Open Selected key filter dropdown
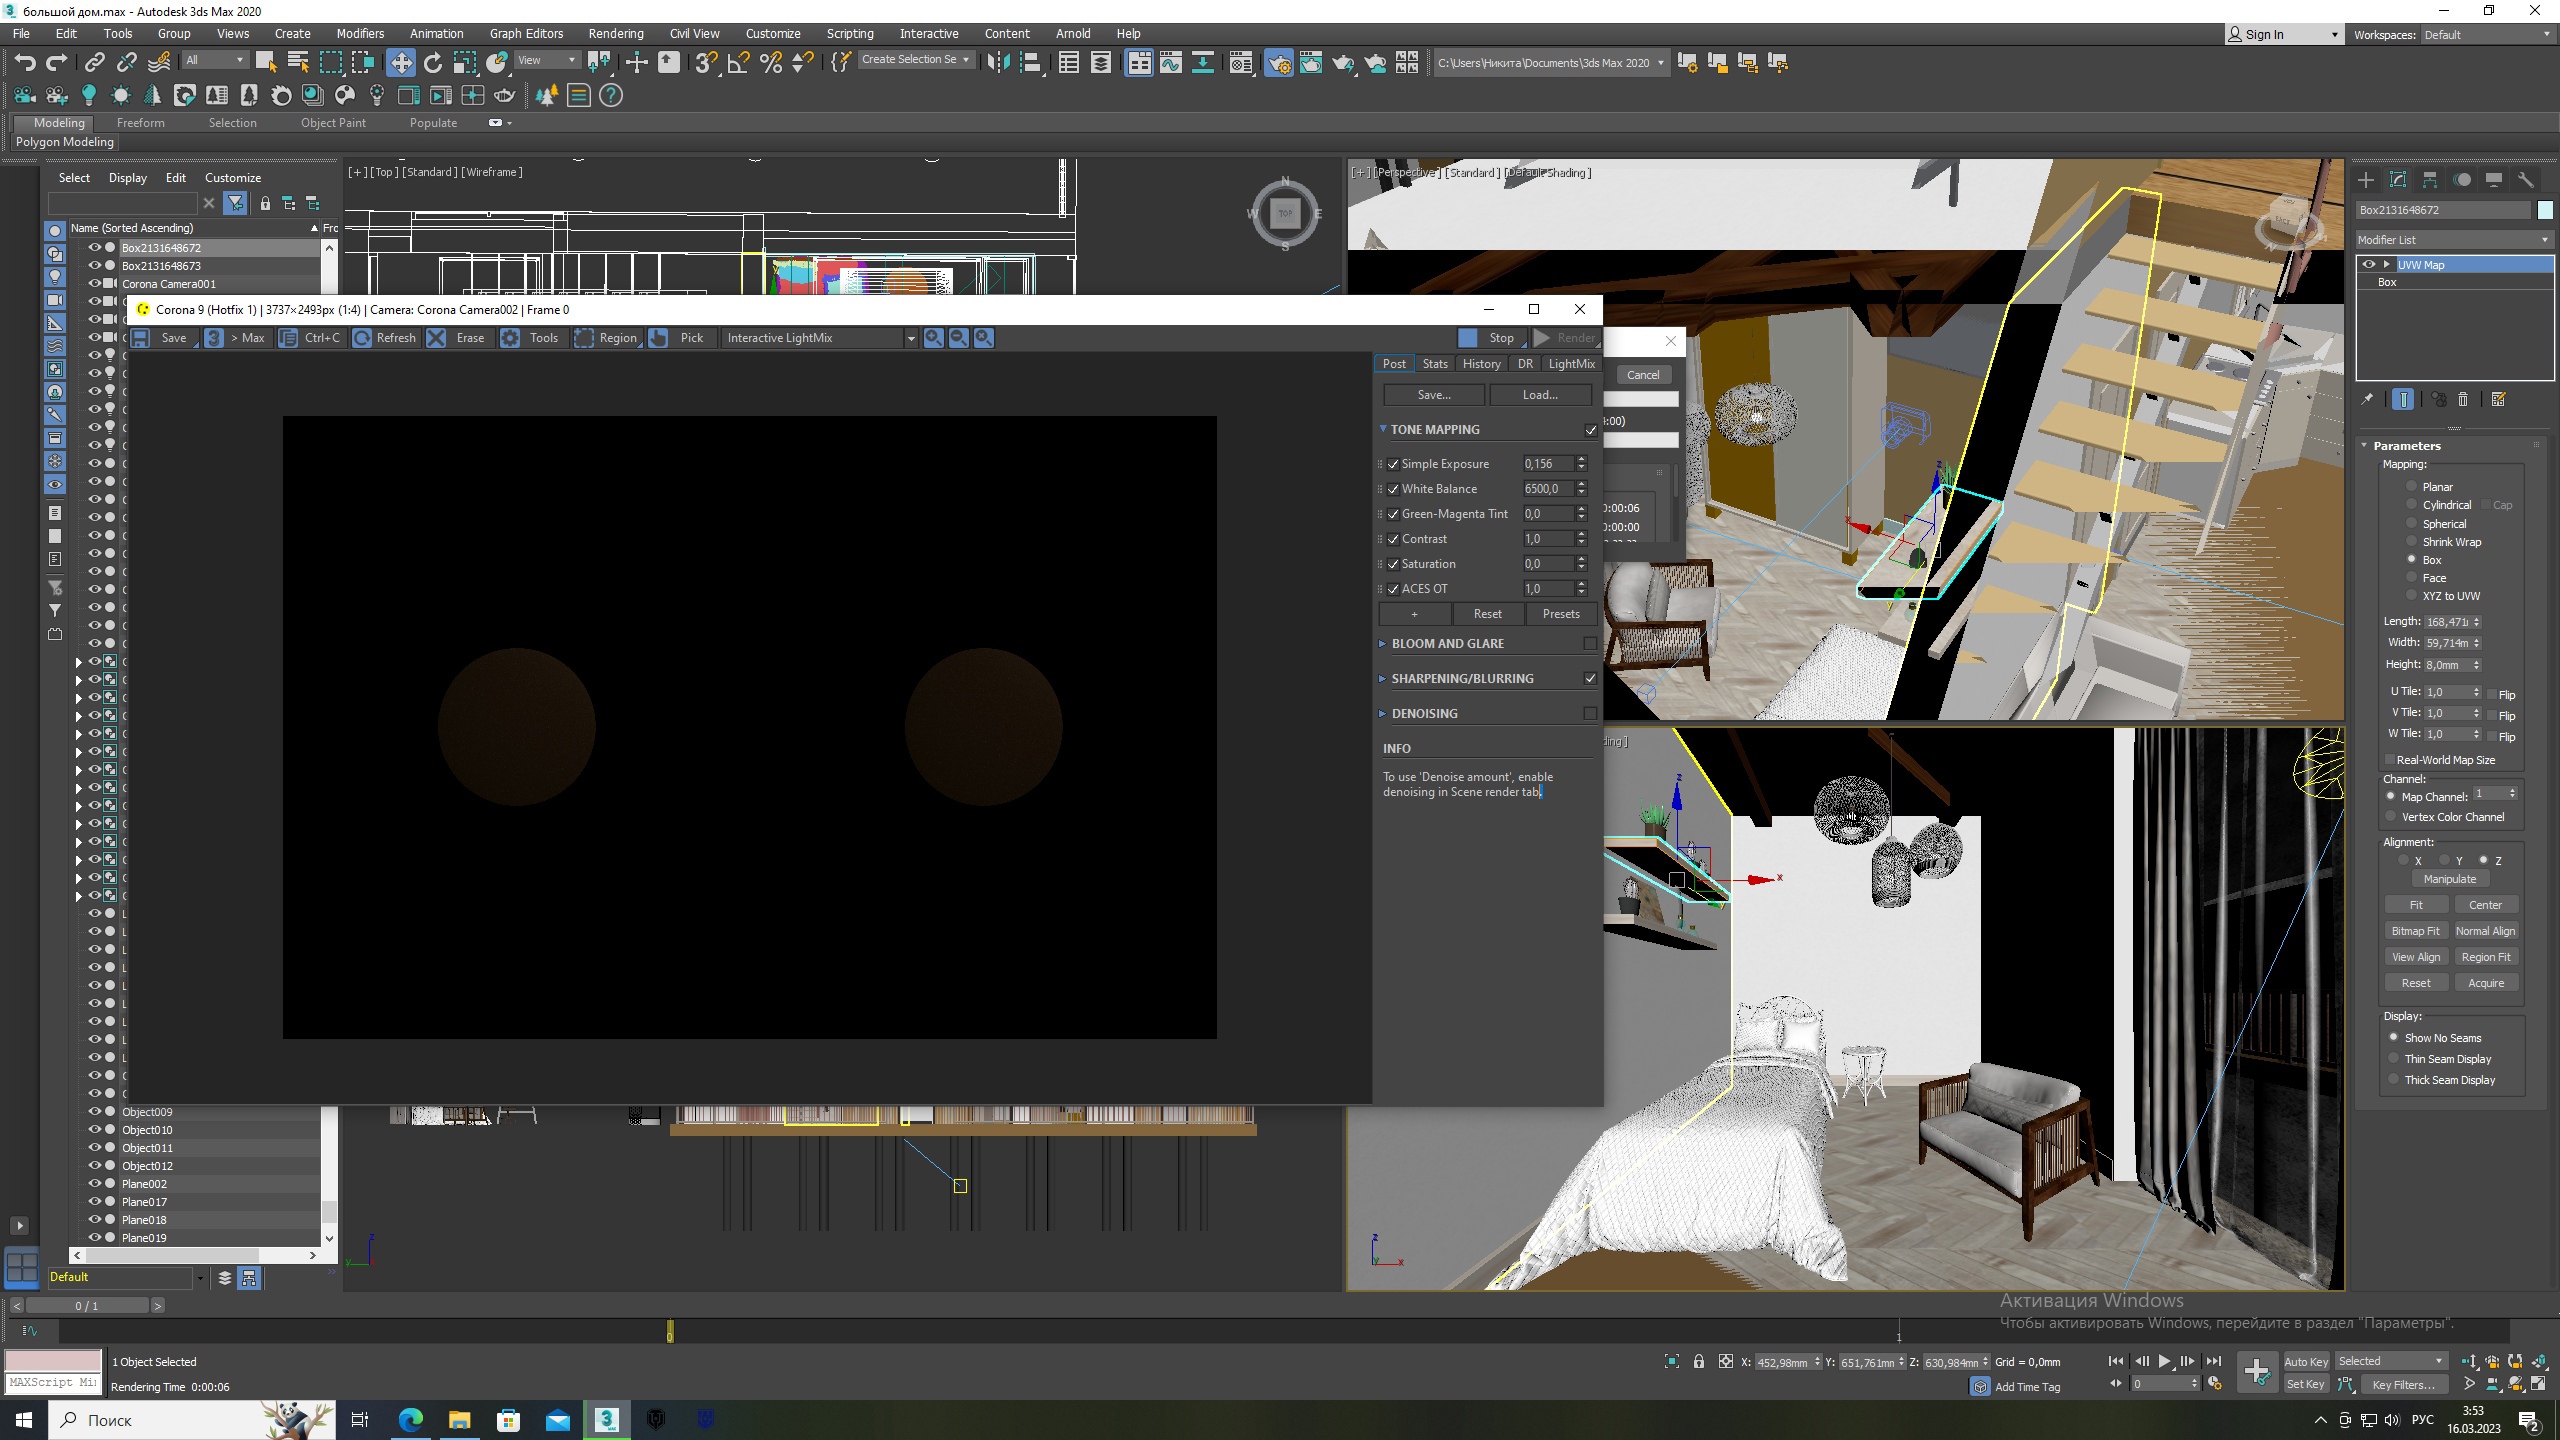 2391,1361
